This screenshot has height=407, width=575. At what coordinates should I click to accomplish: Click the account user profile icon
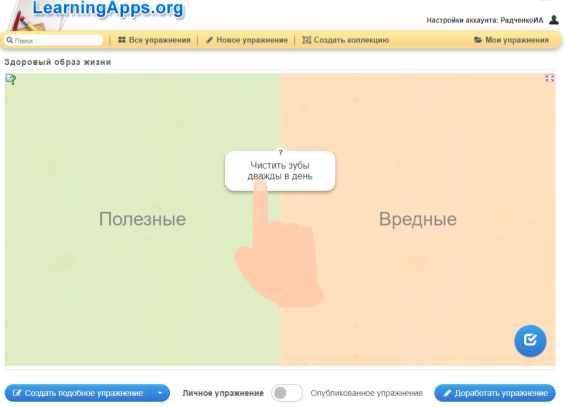pos(554,20)
